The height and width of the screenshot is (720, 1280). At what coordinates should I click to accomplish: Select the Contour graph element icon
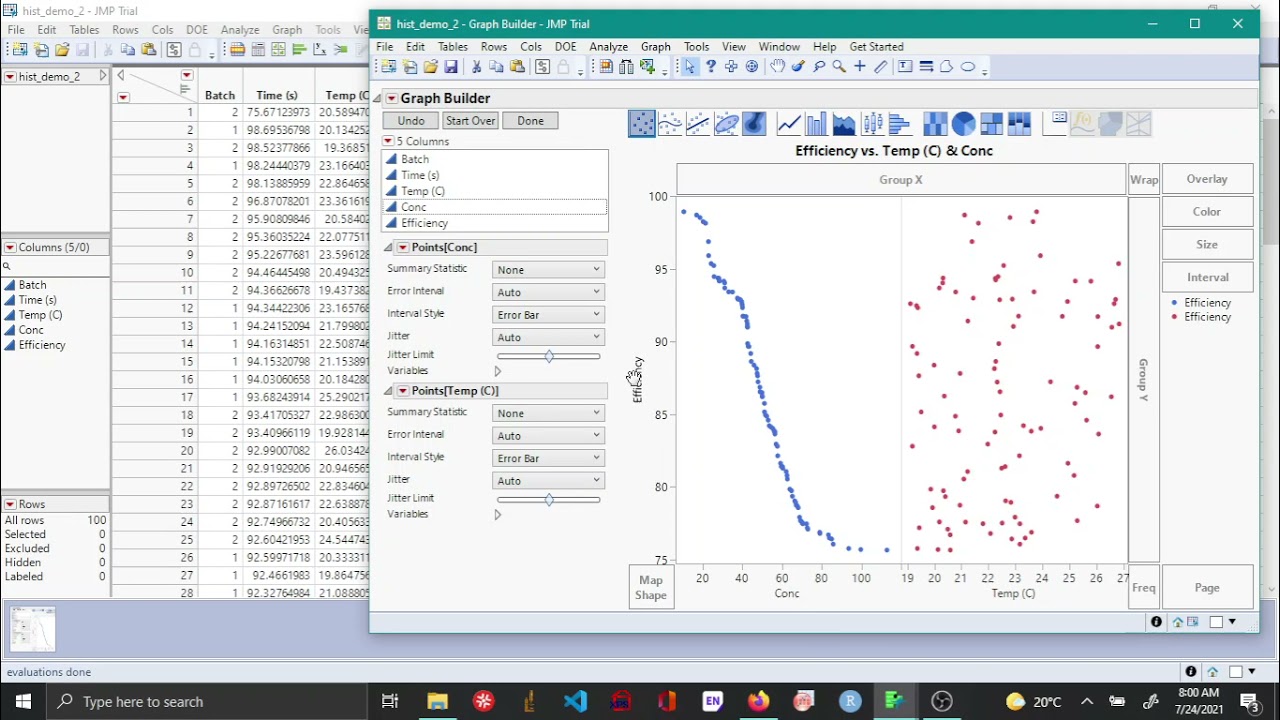(x=754, y=124)
